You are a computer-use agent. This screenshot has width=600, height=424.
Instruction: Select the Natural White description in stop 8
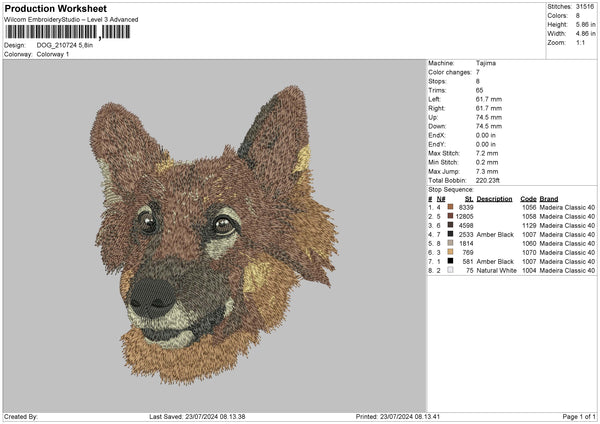[x=495, y=270]
